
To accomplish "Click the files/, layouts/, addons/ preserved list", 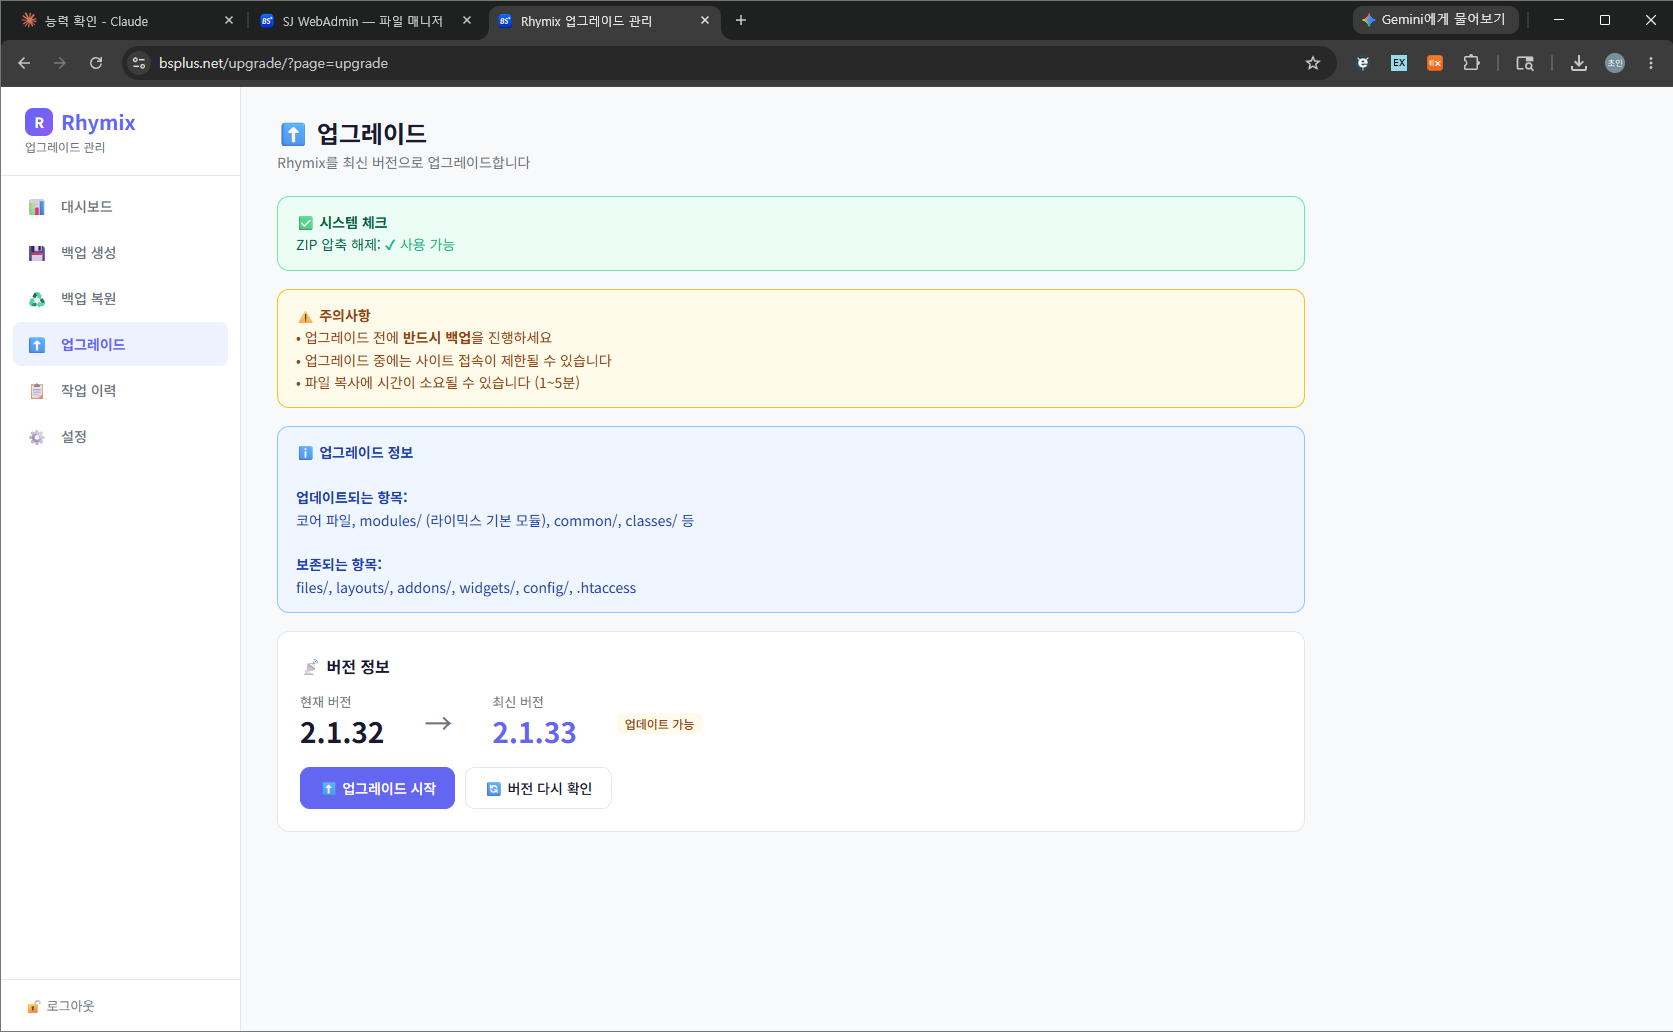I will tap(466, 588).
